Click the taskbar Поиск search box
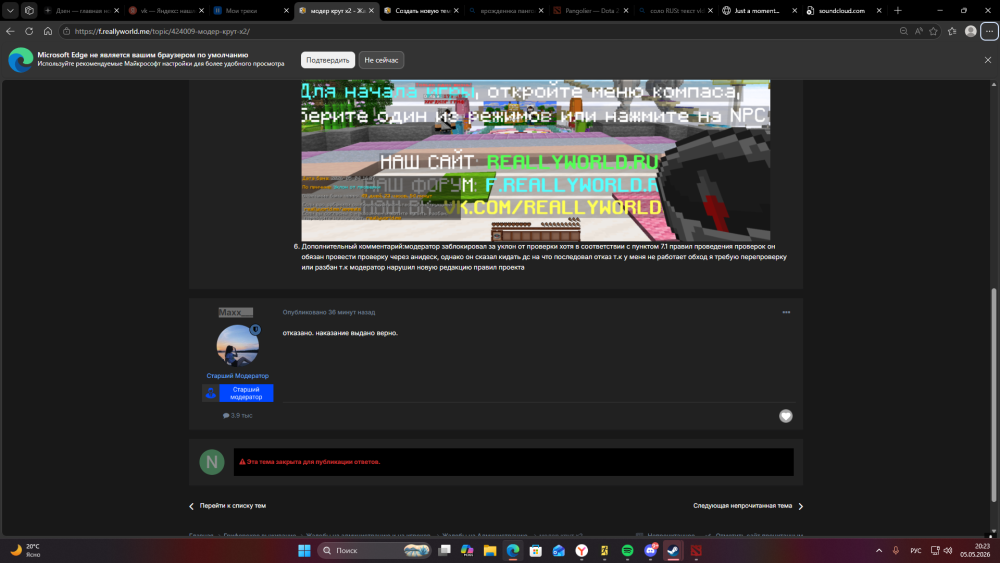This screenshot has height=563, width=1000. [x=374, y=550]
